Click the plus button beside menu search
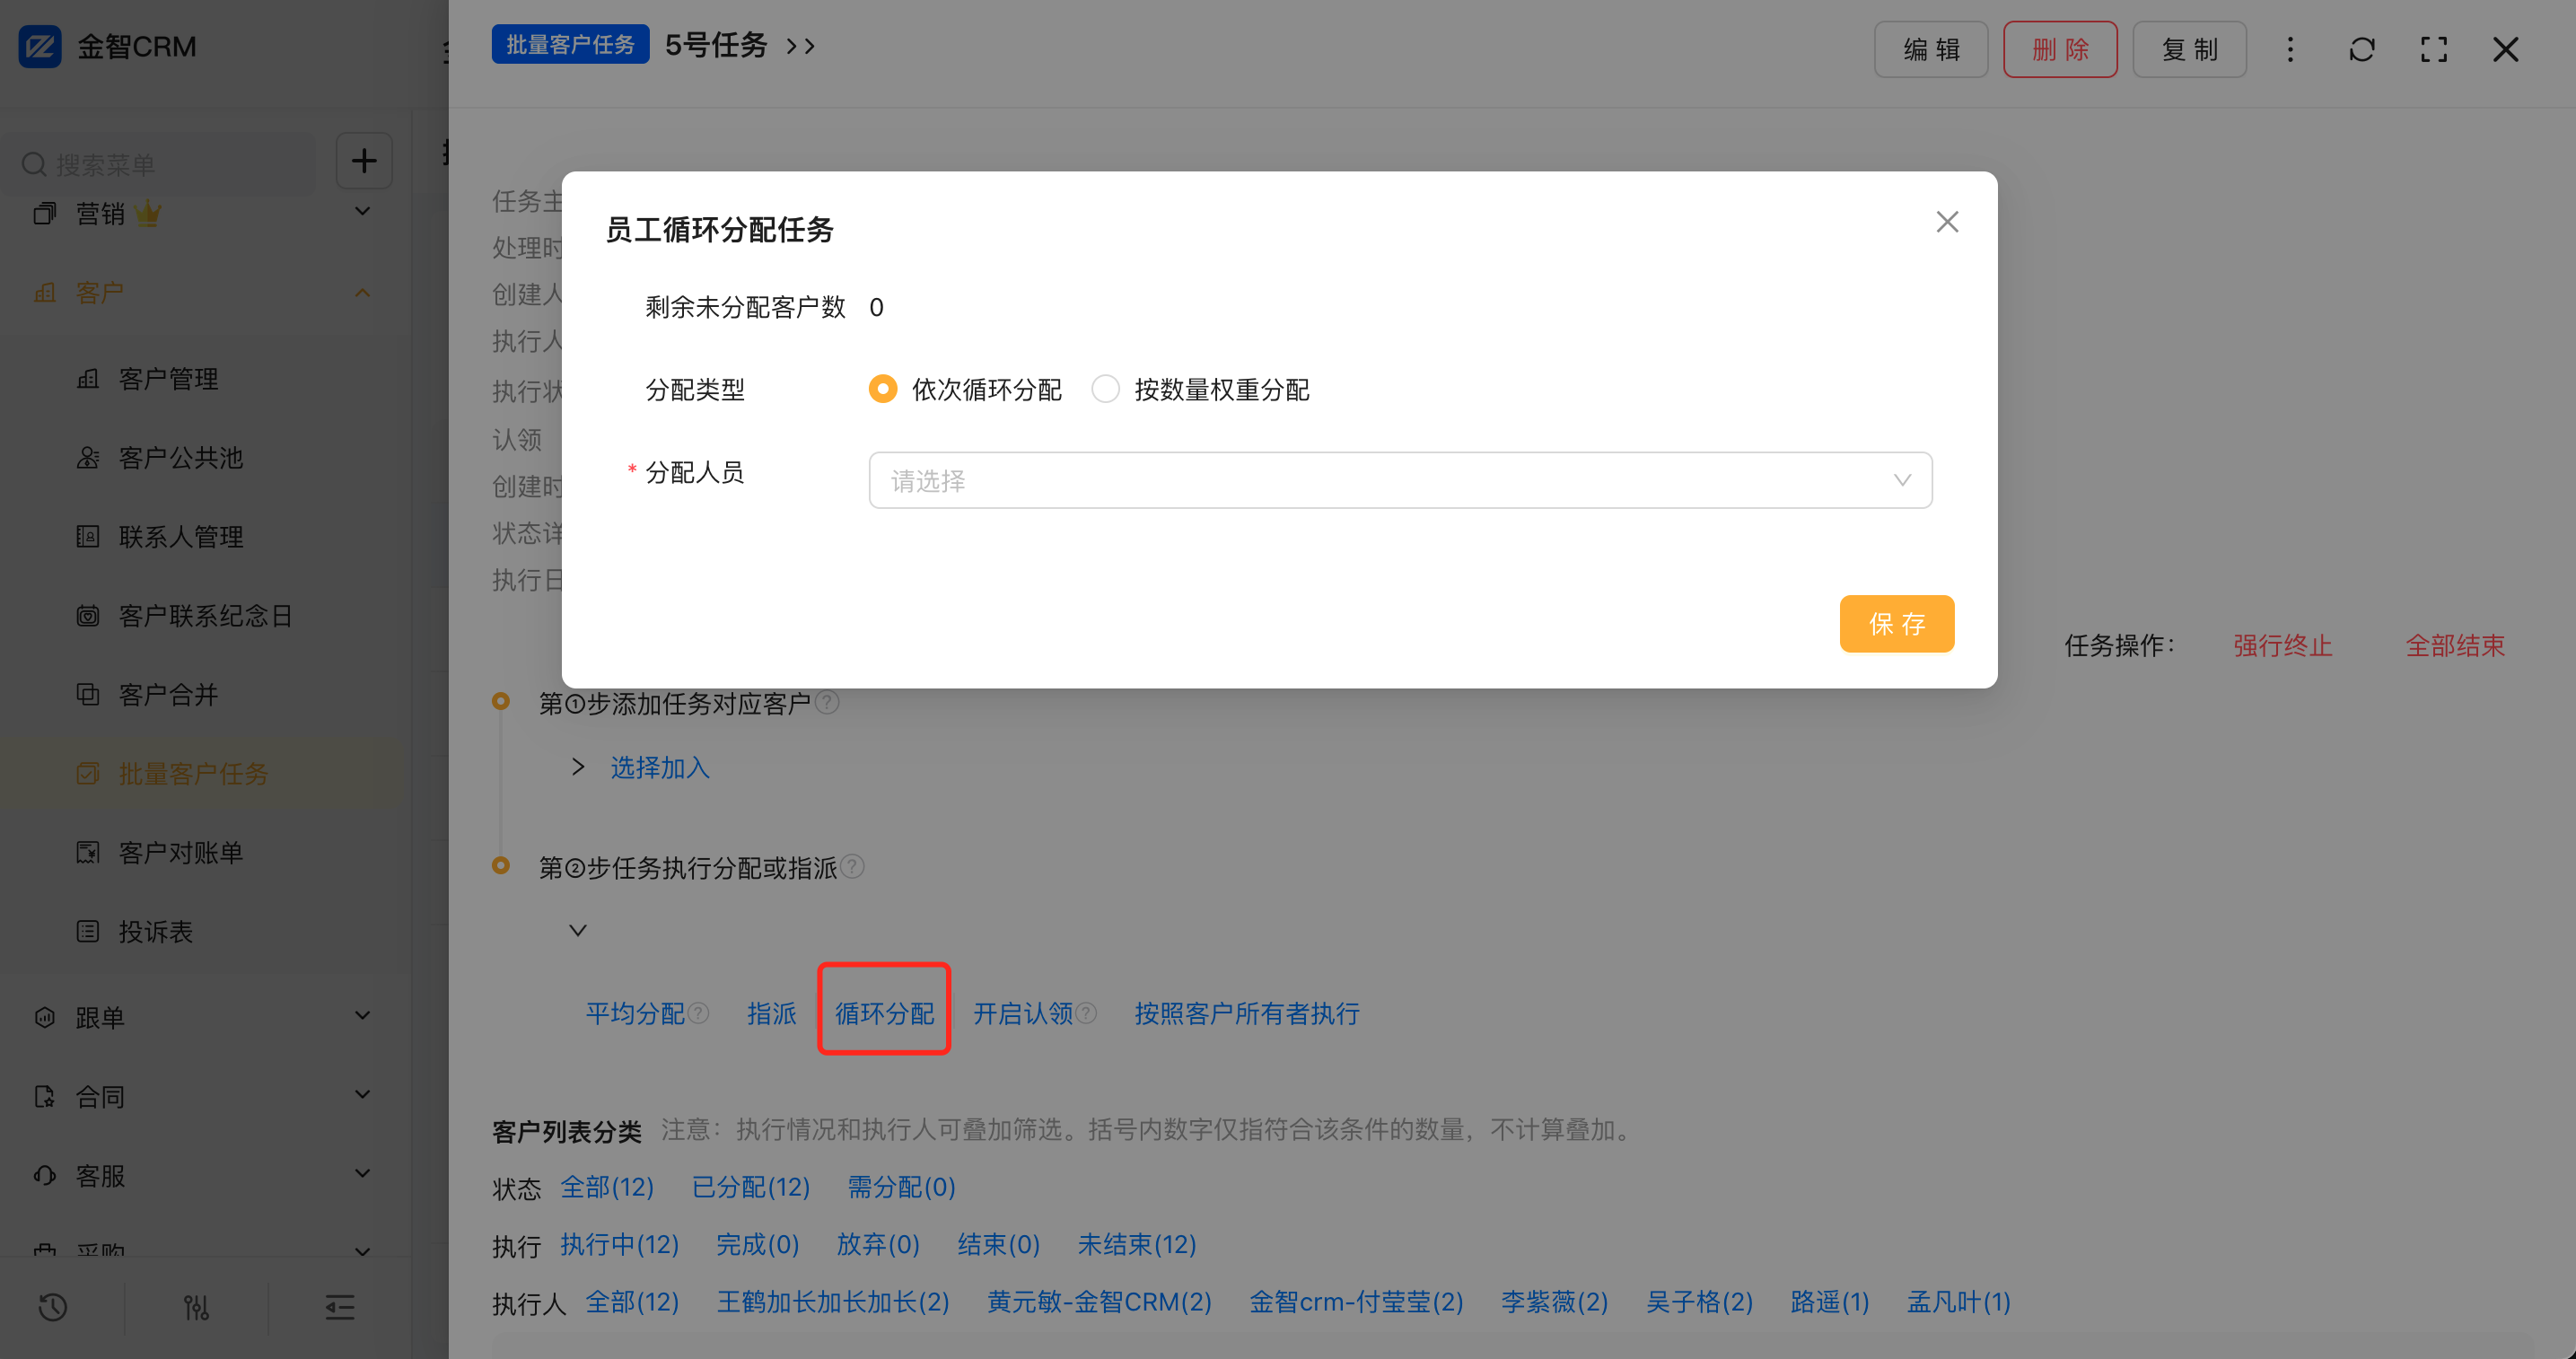This screenshot has height=1359, width=2576. coord(364,161)
